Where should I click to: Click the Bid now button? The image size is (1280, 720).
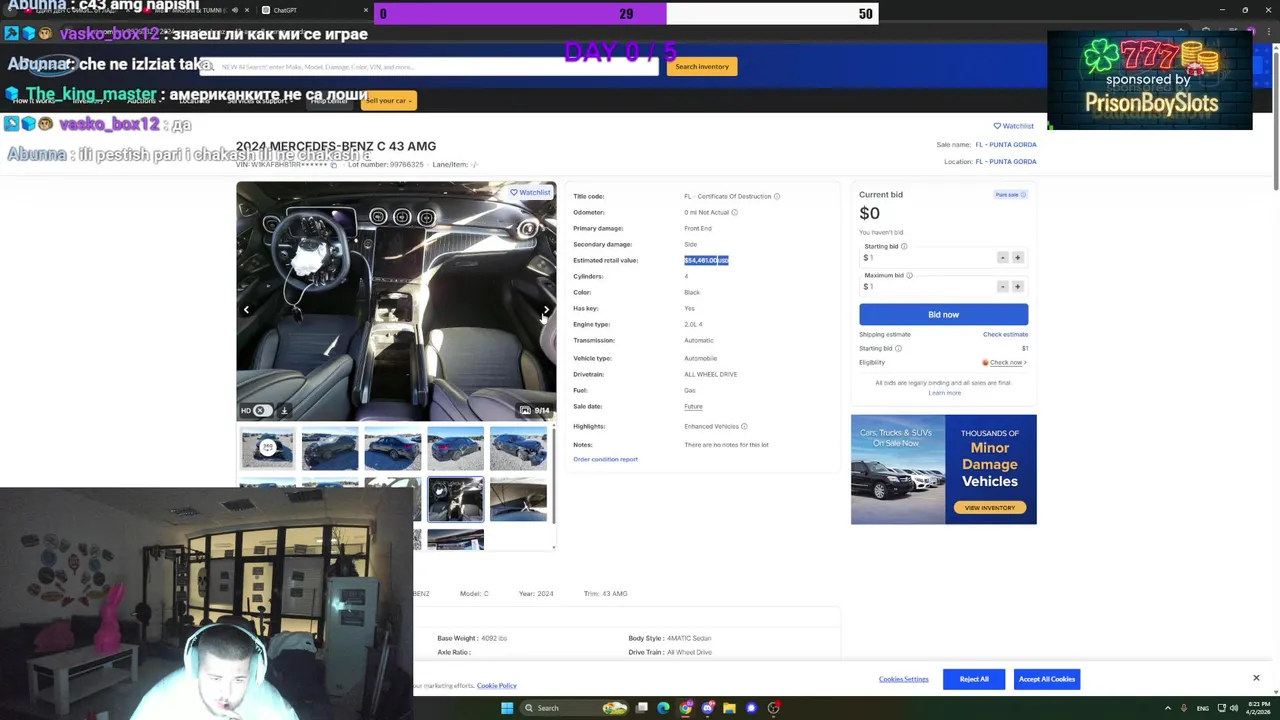click(x=943, y=314)
